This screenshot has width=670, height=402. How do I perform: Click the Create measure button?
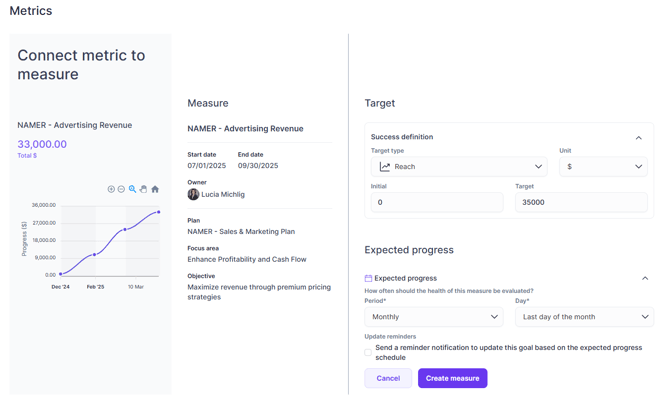(452, 378)
